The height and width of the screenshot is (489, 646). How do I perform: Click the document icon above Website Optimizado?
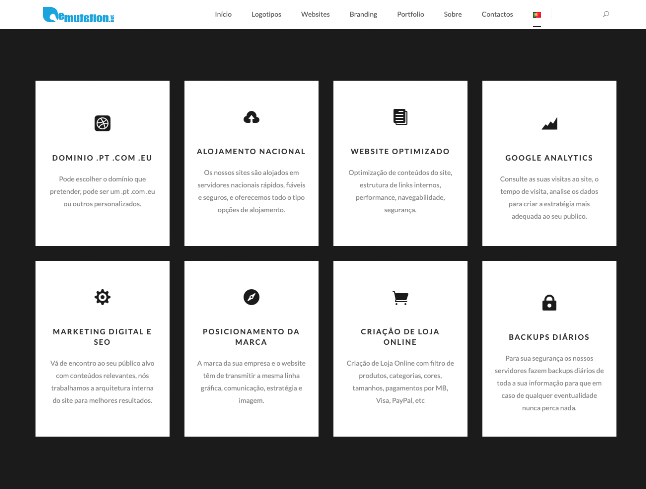[400, 117]
